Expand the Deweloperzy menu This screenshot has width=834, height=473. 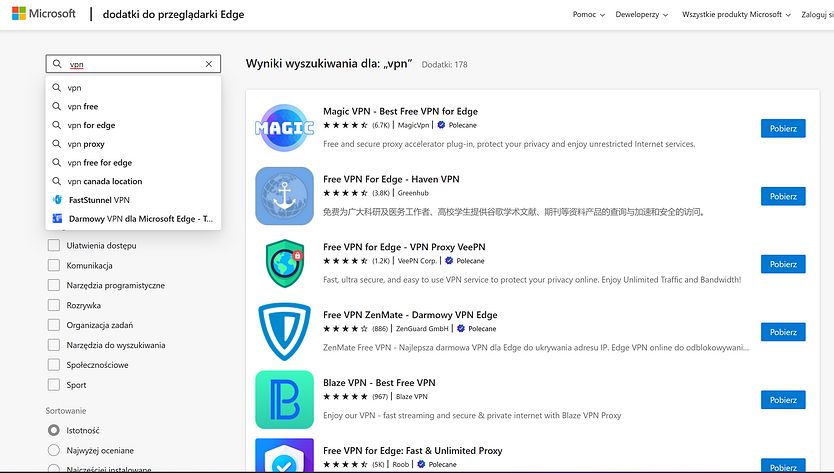tap(641, 14)
